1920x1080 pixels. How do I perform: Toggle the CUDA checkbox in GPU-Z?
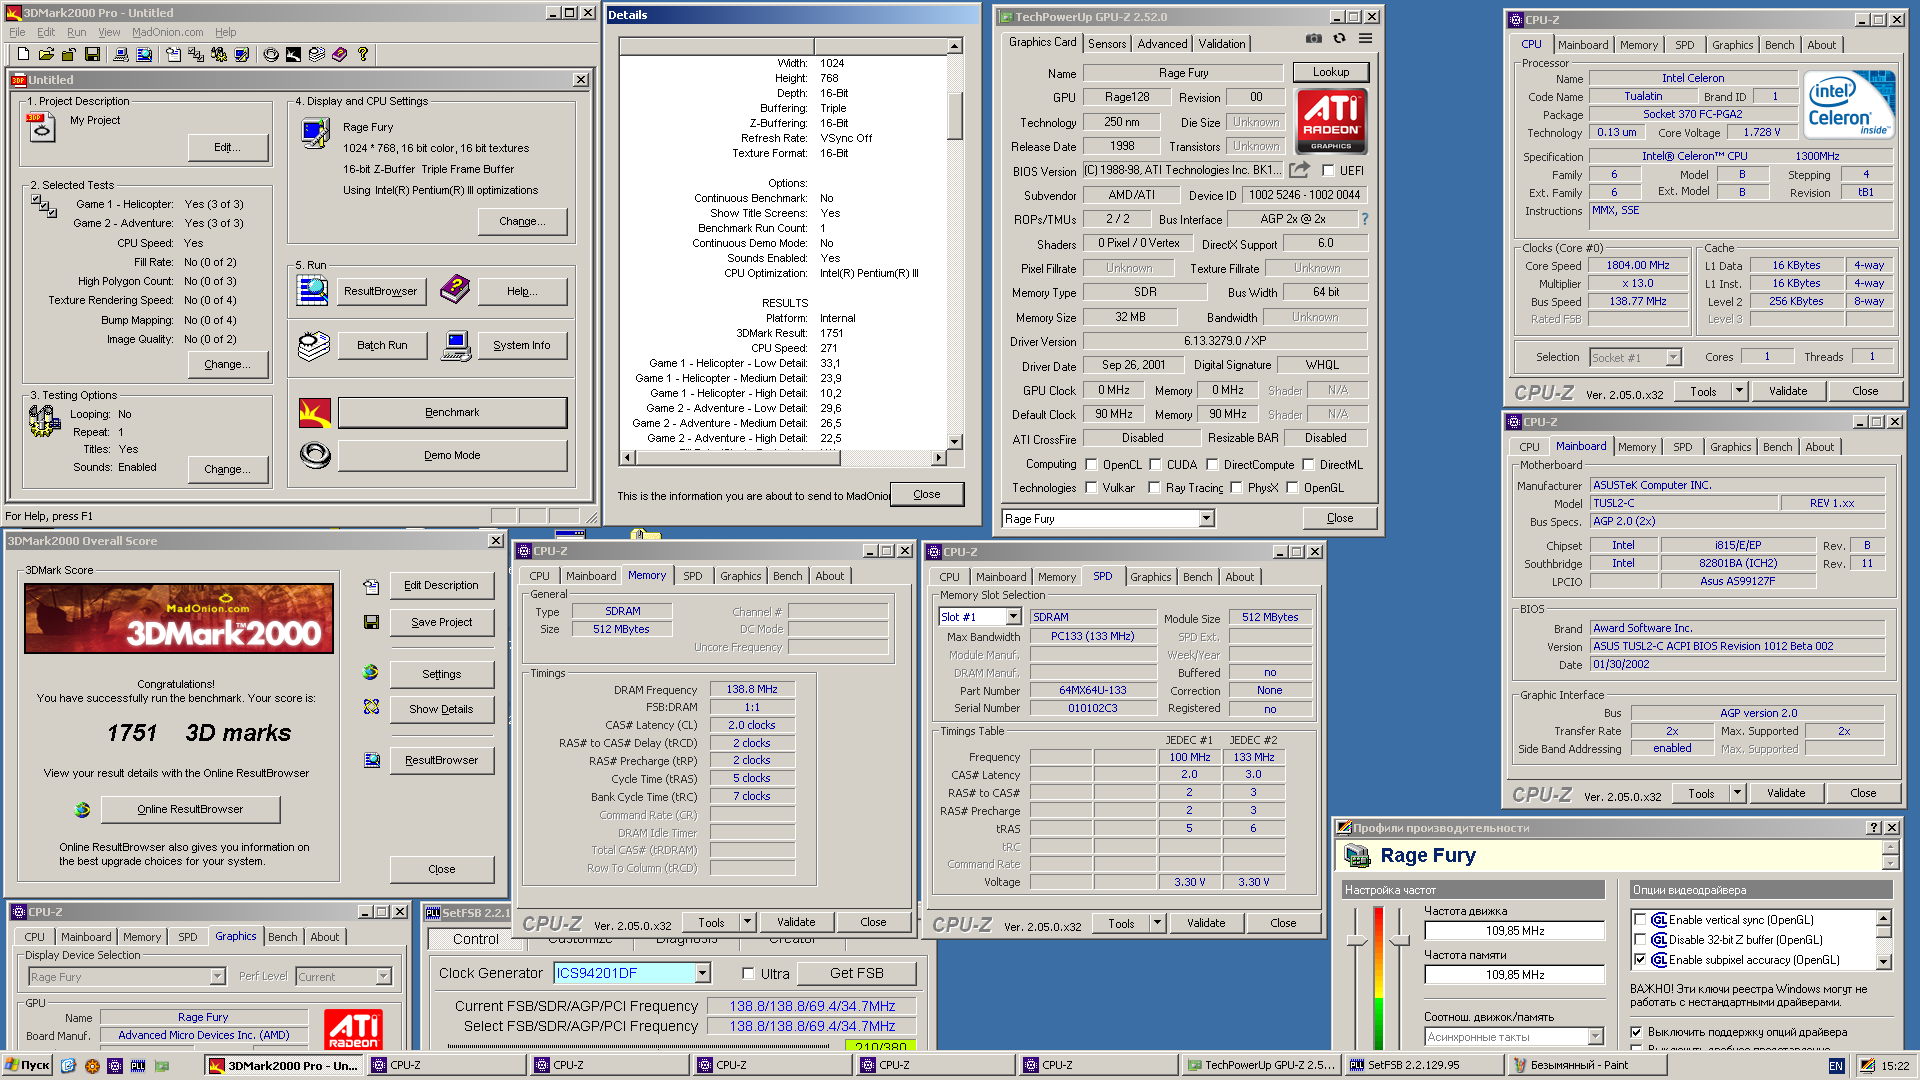(x=1155, y=465)
